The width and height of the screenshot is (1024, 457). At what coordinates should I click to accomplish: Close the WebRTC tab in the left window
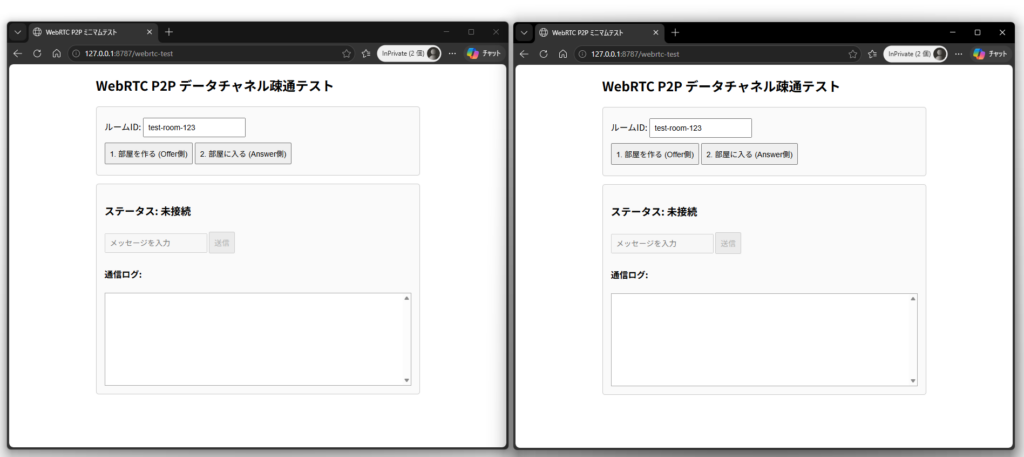[x=150, y=32]
